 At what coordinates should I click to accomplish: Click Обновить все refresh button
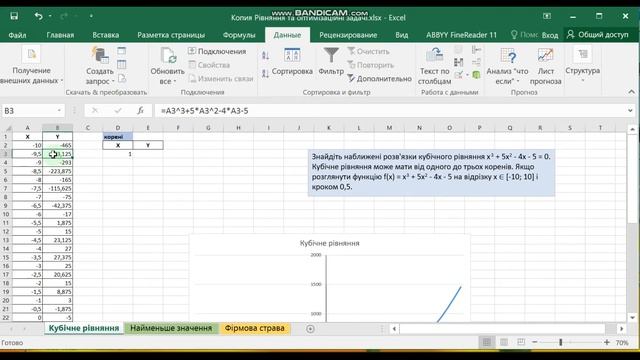(167, 66)
